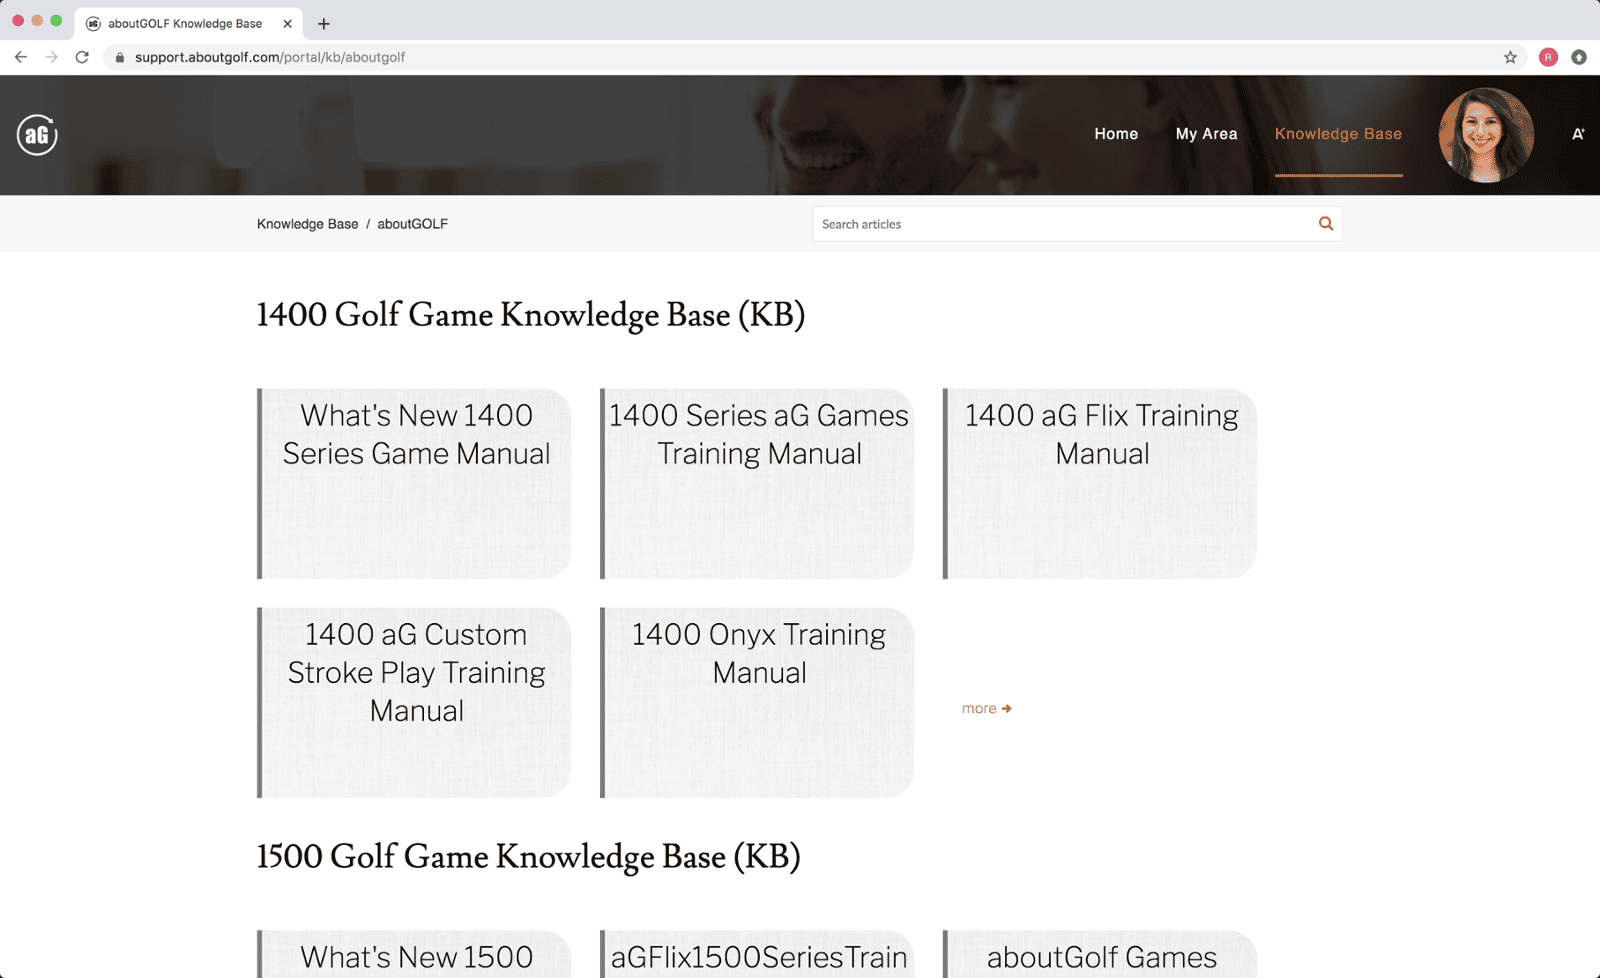Viewport: 1600px width, 978px height.
Task: Click the more link with arrow
Action: point(987,708)
